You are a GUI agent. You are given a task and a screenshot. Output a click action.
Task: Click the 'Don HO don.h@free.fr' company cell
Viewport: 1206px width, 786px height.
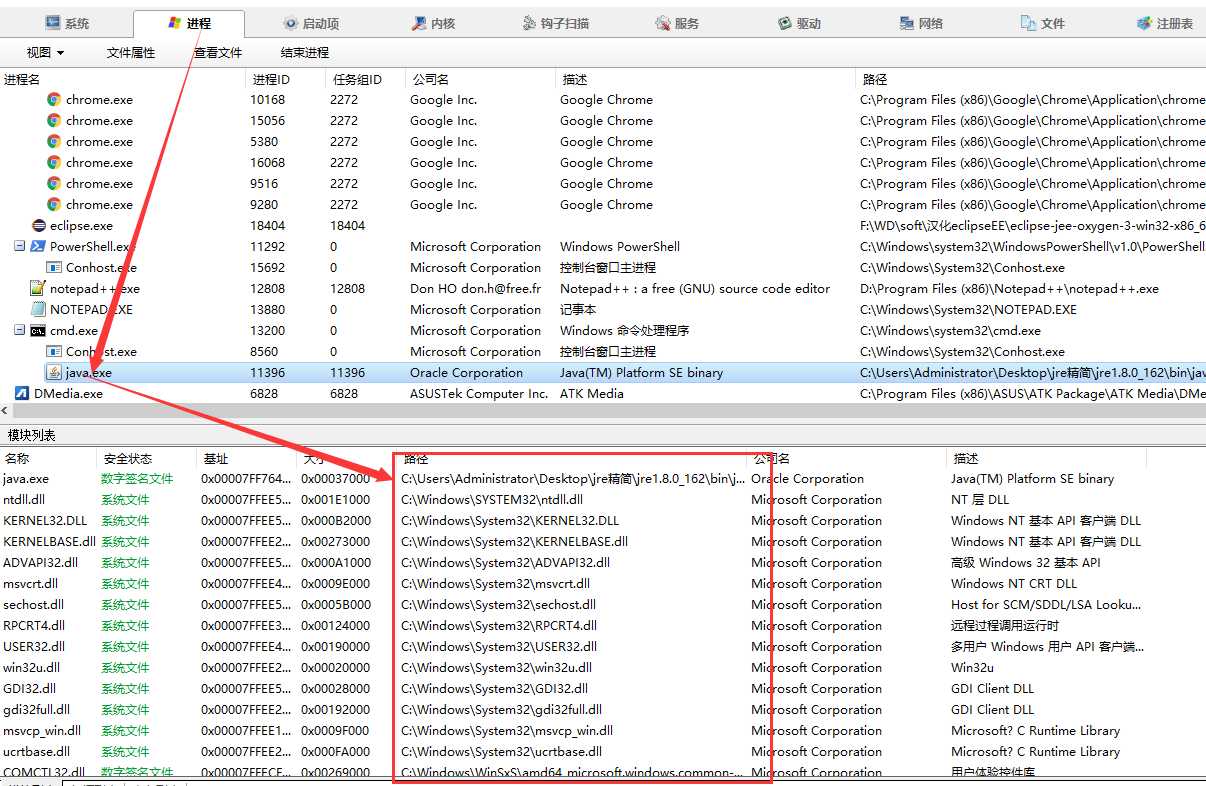tap(475, 289)
